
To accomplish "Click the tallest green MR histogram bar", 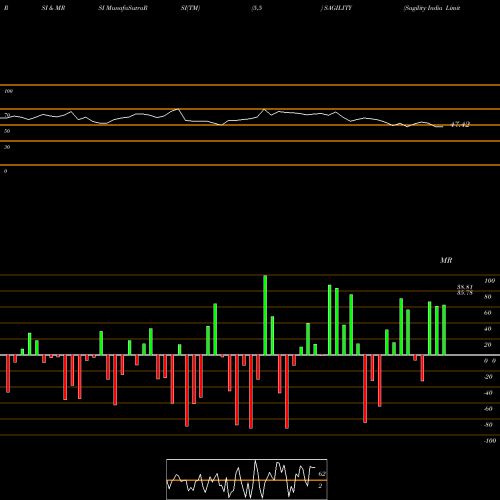I will (265, 315).
